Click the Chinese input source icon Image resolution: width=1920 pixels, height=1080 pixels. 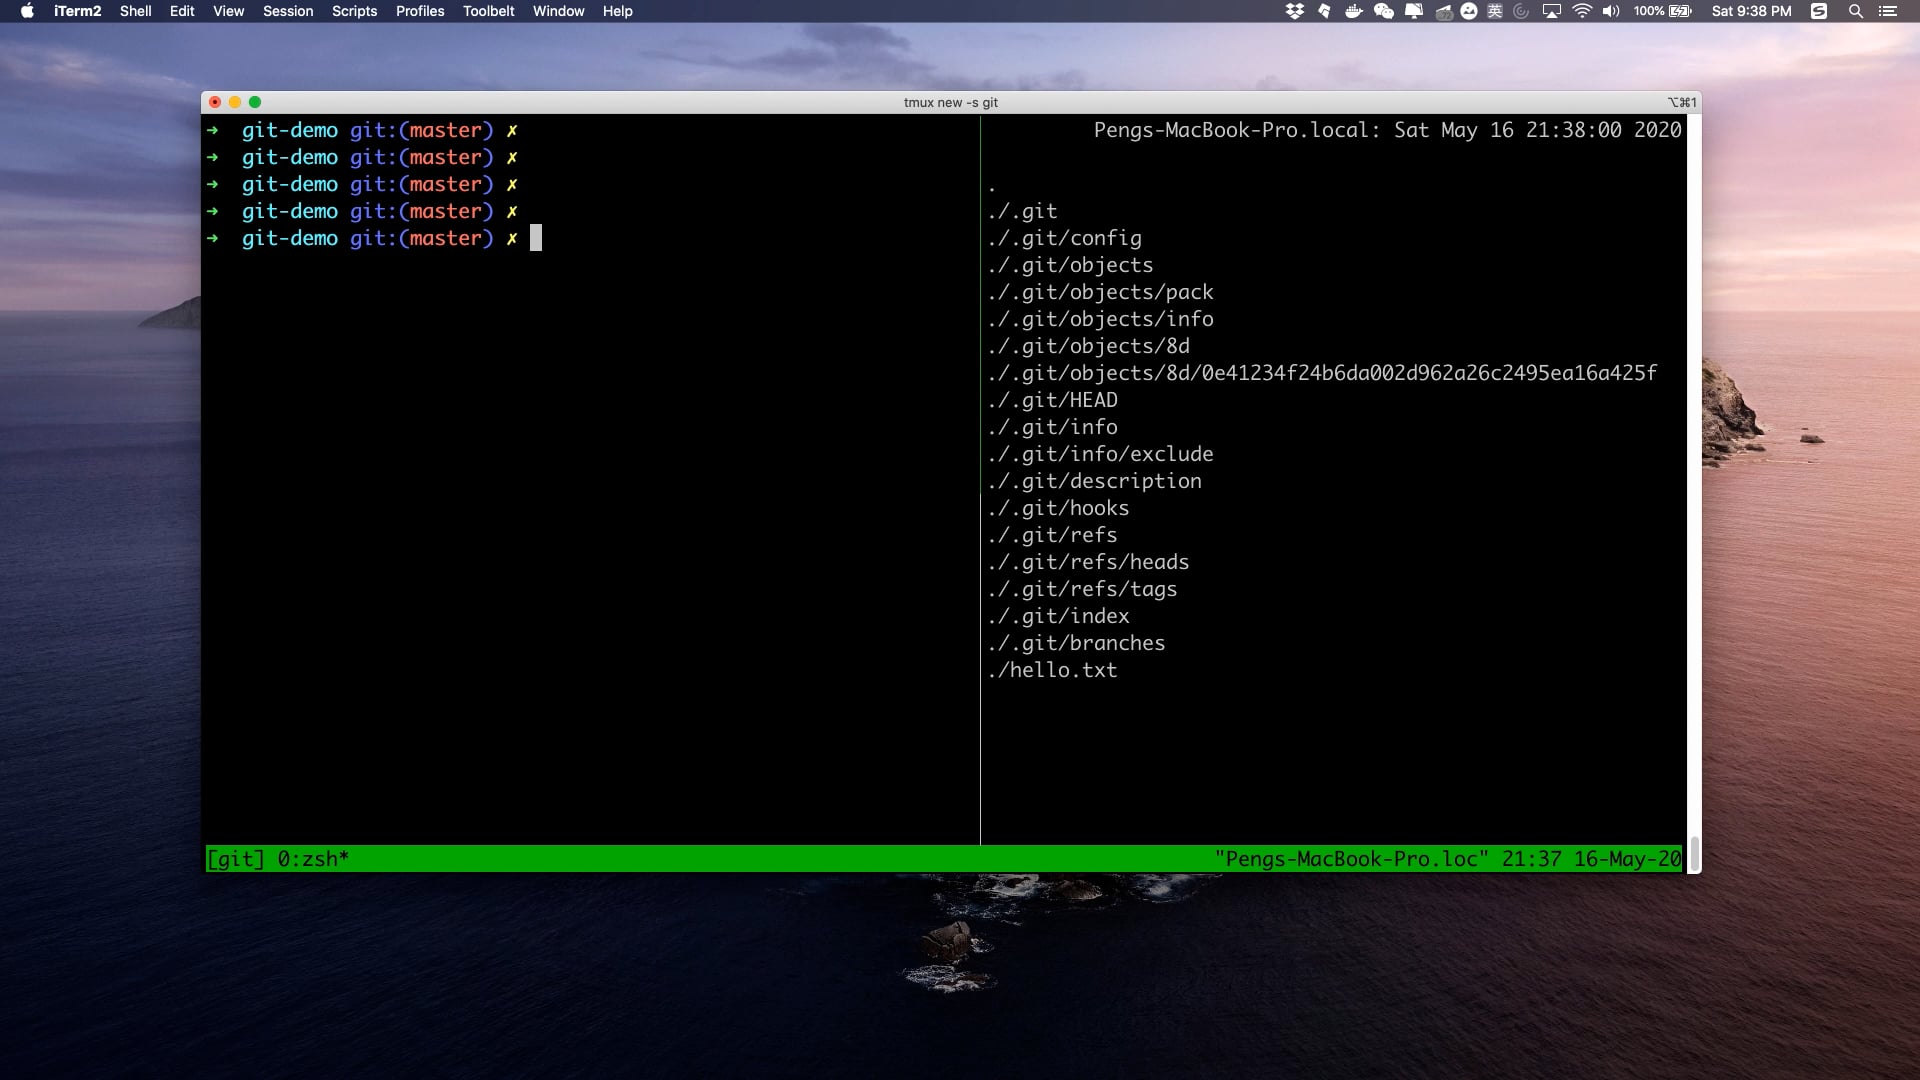coord(1495,11)
